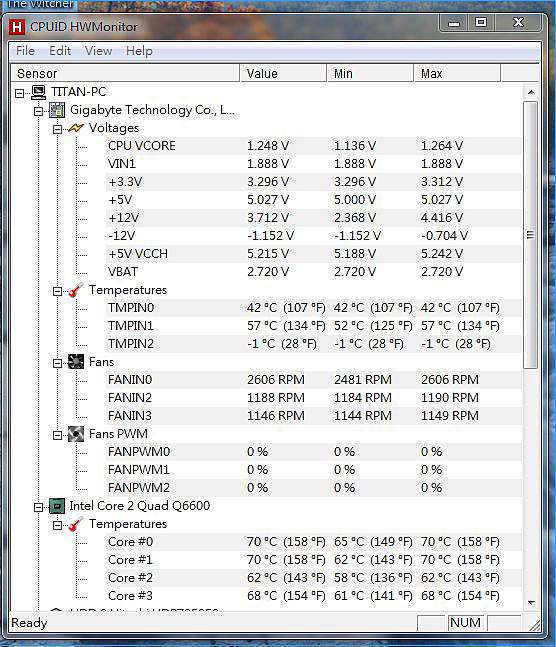The height and width of the screenshot is (647, 556).
Task: Select the TMPIN2 temperature row
Action: [x=314, y=344]
